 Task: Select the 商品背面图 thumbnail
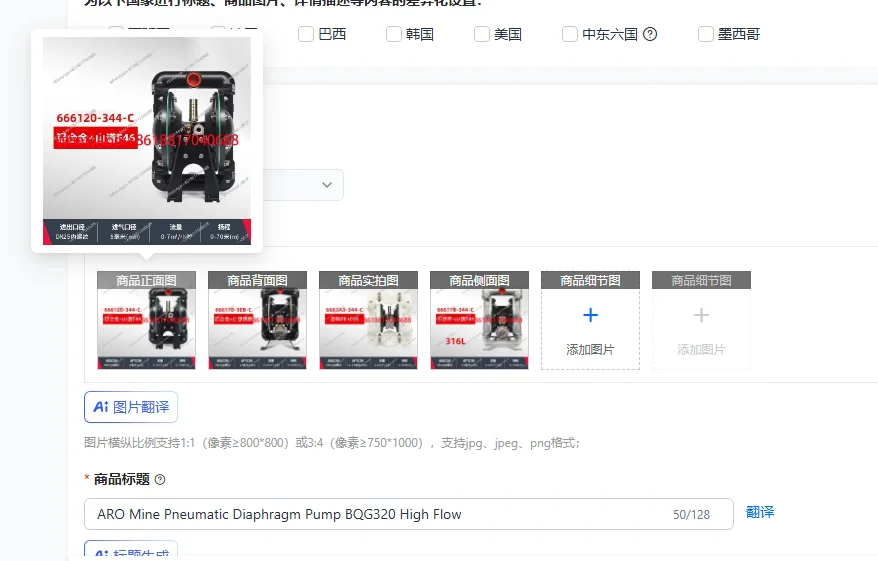[x=257, y=320]
